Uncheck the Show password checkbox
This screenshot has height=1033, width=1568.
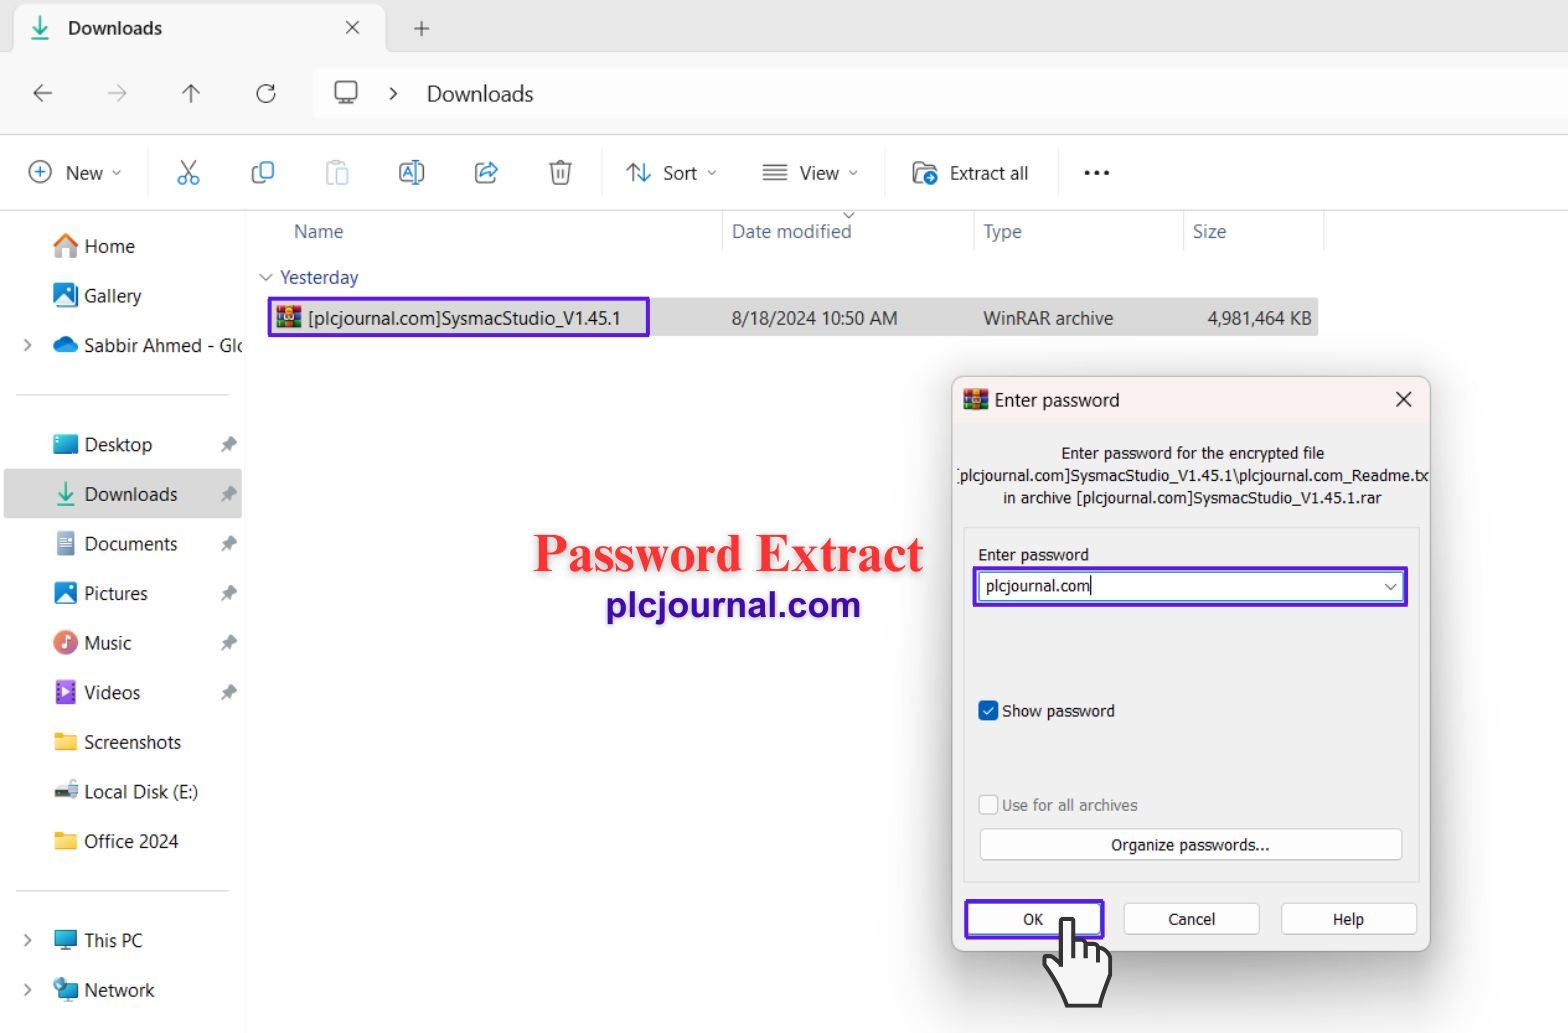pos(988,711)
